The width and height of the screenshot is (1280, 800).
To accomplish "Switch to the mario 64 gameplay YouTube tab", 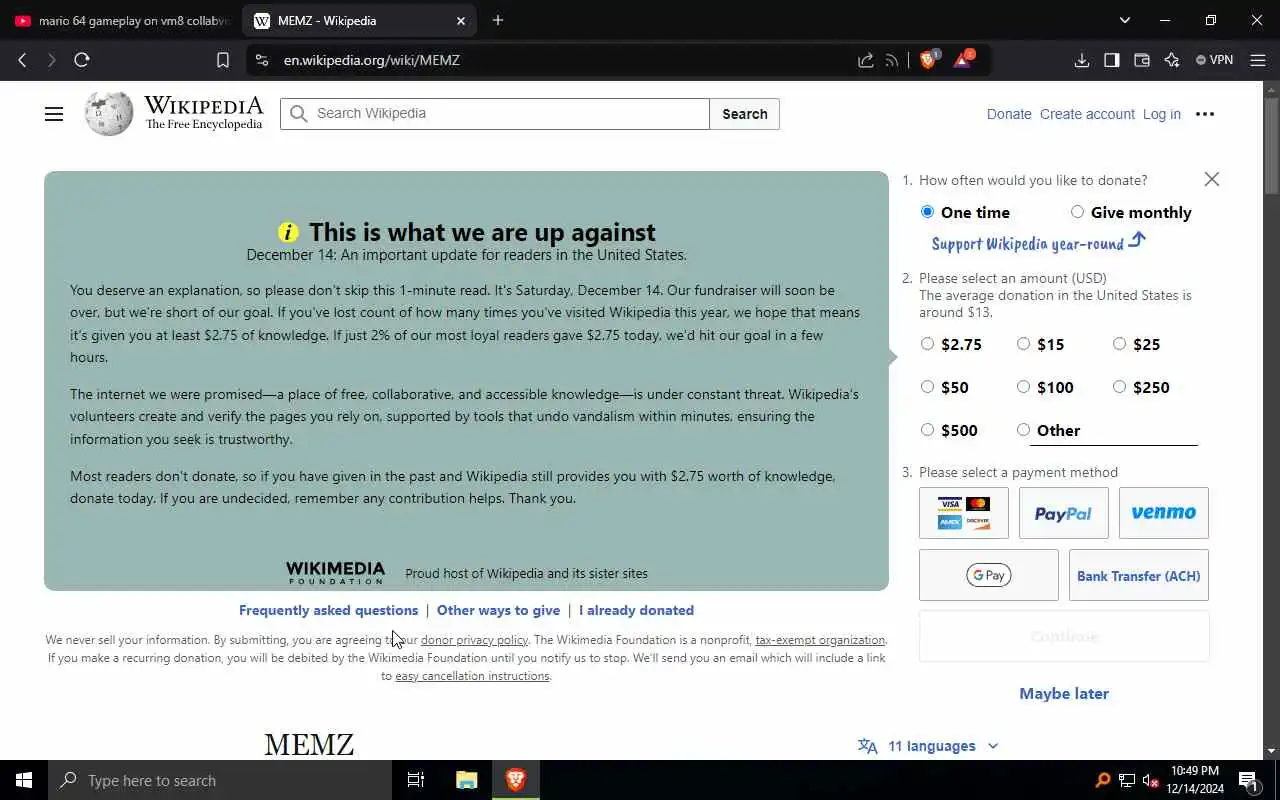I will point(122,20).
